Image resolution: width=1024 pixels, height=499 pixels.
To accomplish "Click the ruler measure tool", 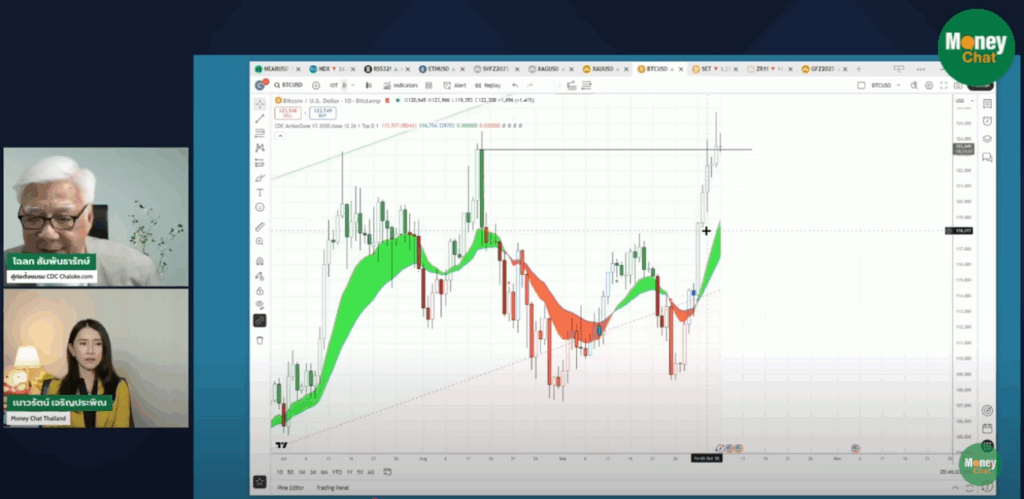I will click(260, 227).
